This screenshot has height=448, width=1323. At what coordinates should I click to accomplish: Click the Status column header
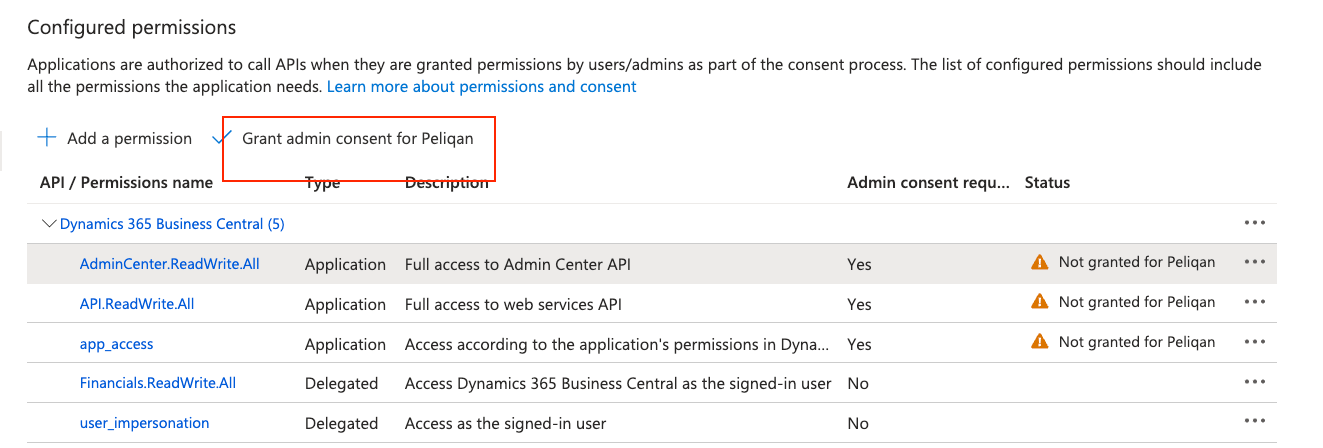(1047, 182)
